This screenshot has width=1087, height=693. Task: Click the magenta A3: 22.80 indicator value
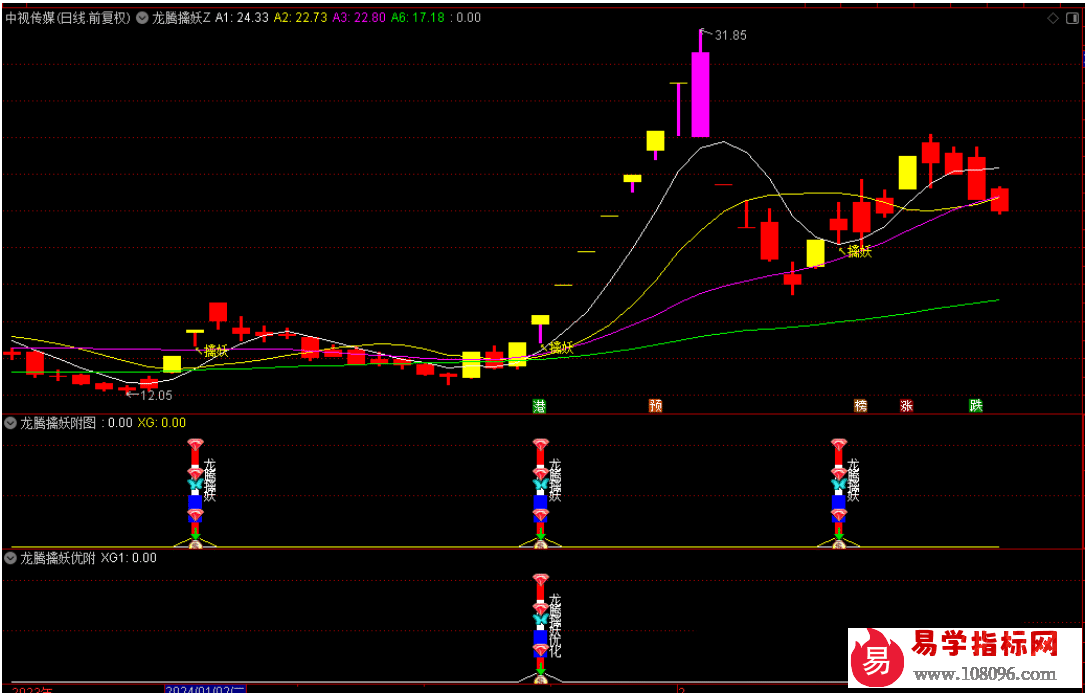[x=357, y=18]
